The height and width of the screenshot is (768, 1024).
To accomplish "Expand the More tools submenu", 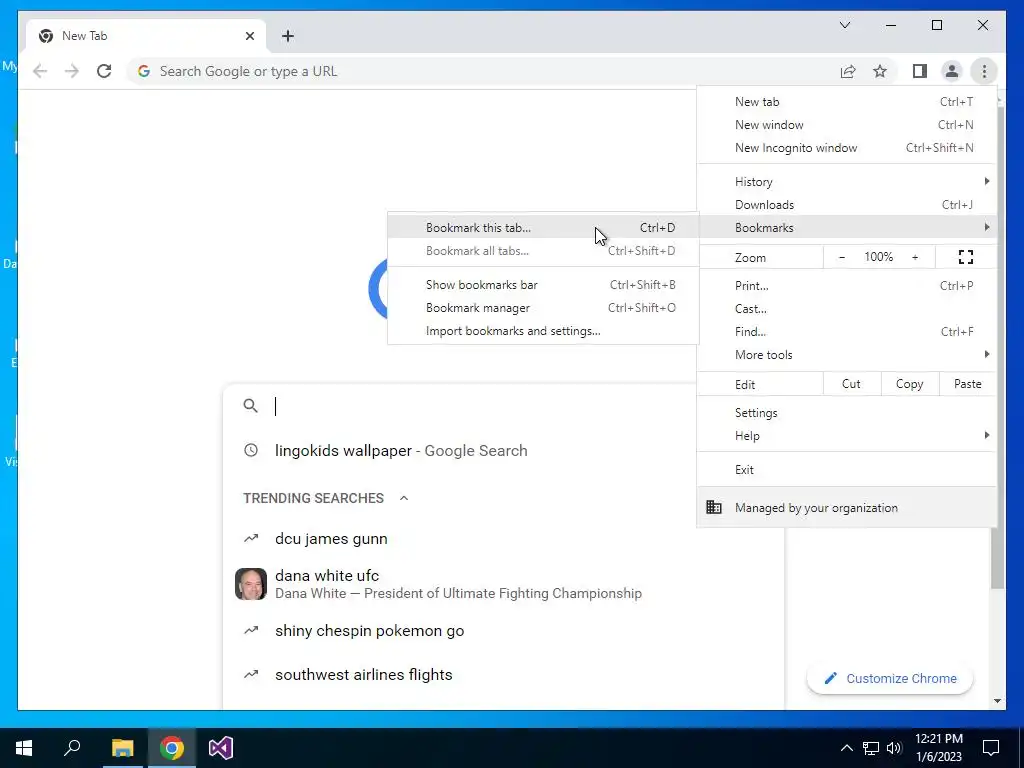I will point(847,355).
